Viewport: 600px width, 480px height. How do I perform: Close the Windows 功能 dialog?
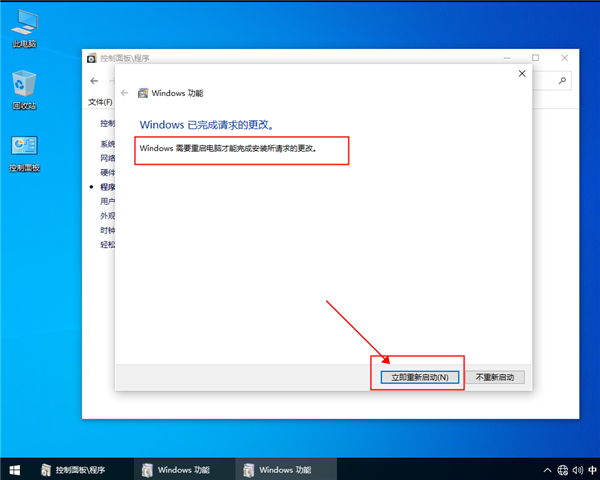[x=521, y=73]
